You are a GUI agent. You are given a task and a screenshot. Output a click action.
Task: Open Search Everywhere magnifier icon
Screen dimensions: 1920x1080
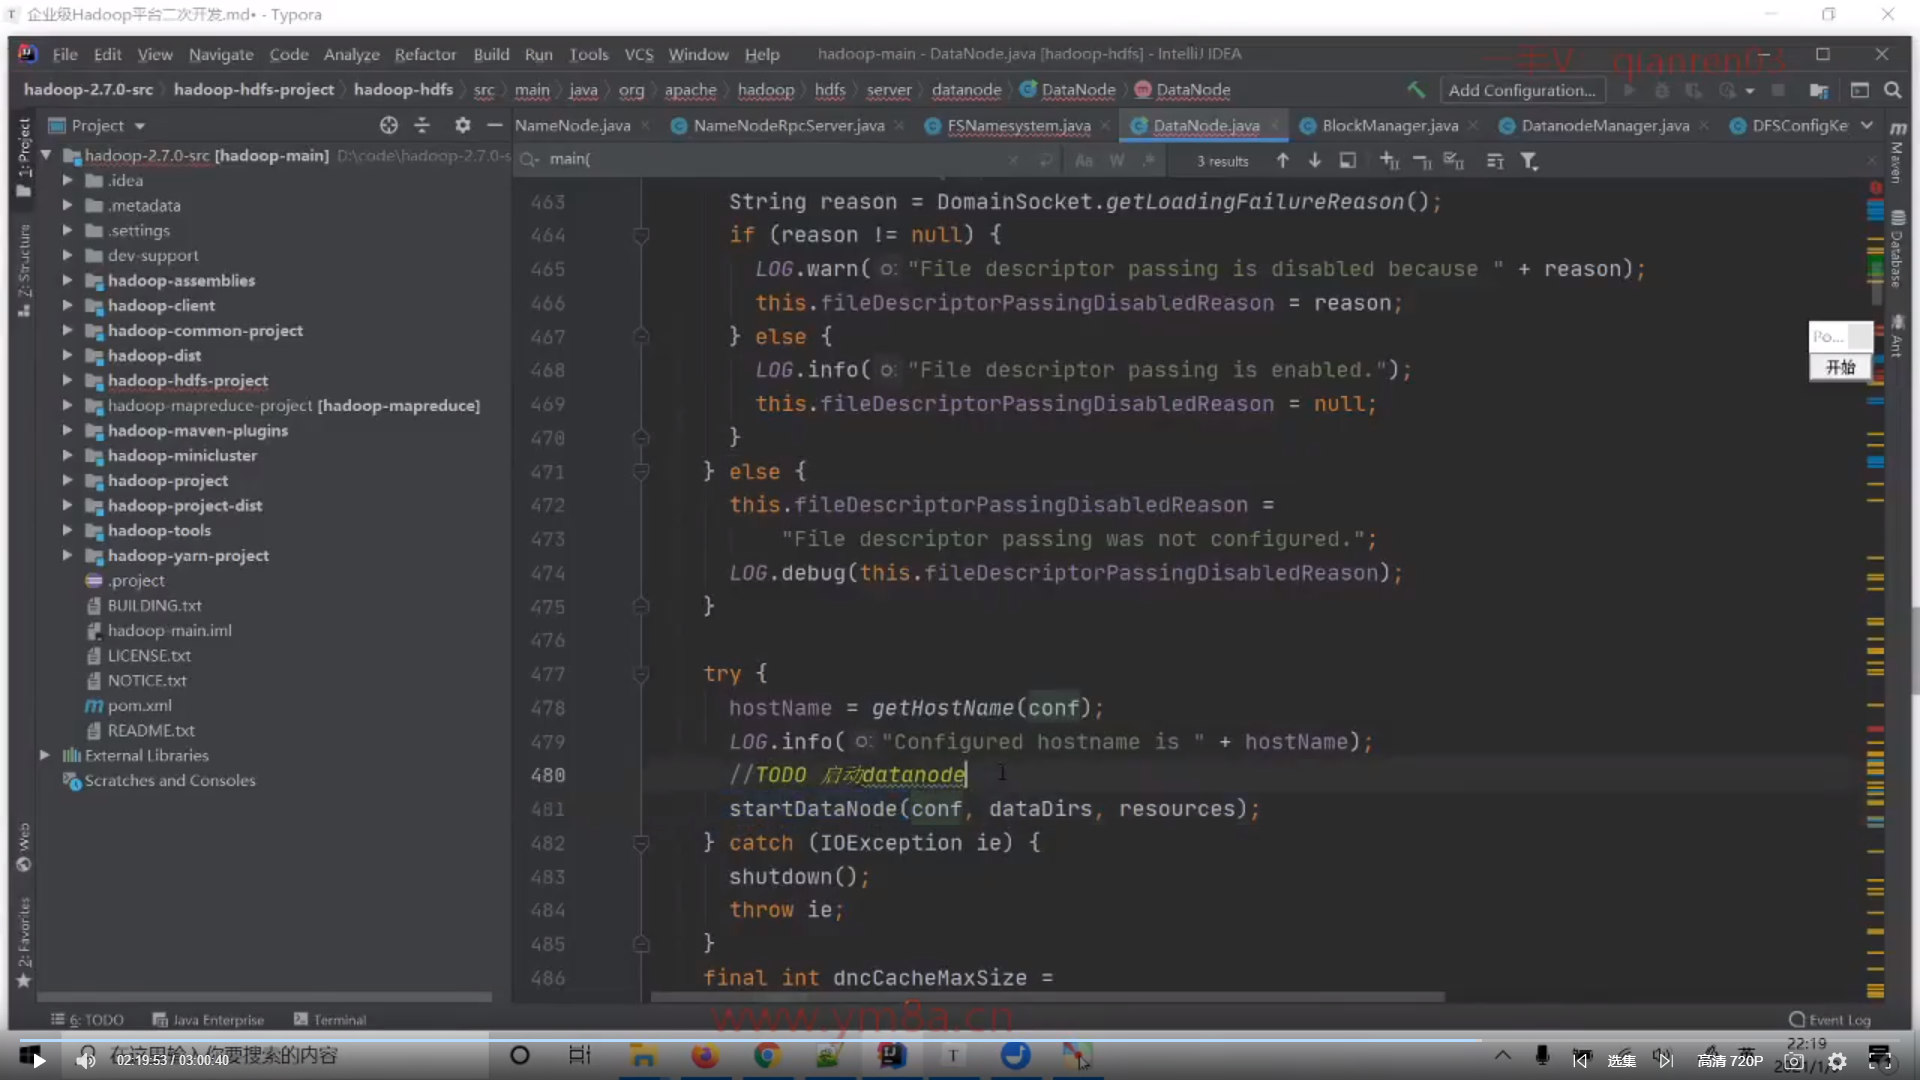(1892, 90)
